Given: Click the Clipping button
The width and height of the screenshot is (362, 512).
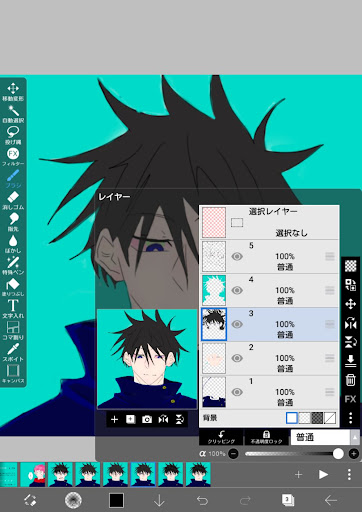Looking at the screenshot, I should [221, 437].
